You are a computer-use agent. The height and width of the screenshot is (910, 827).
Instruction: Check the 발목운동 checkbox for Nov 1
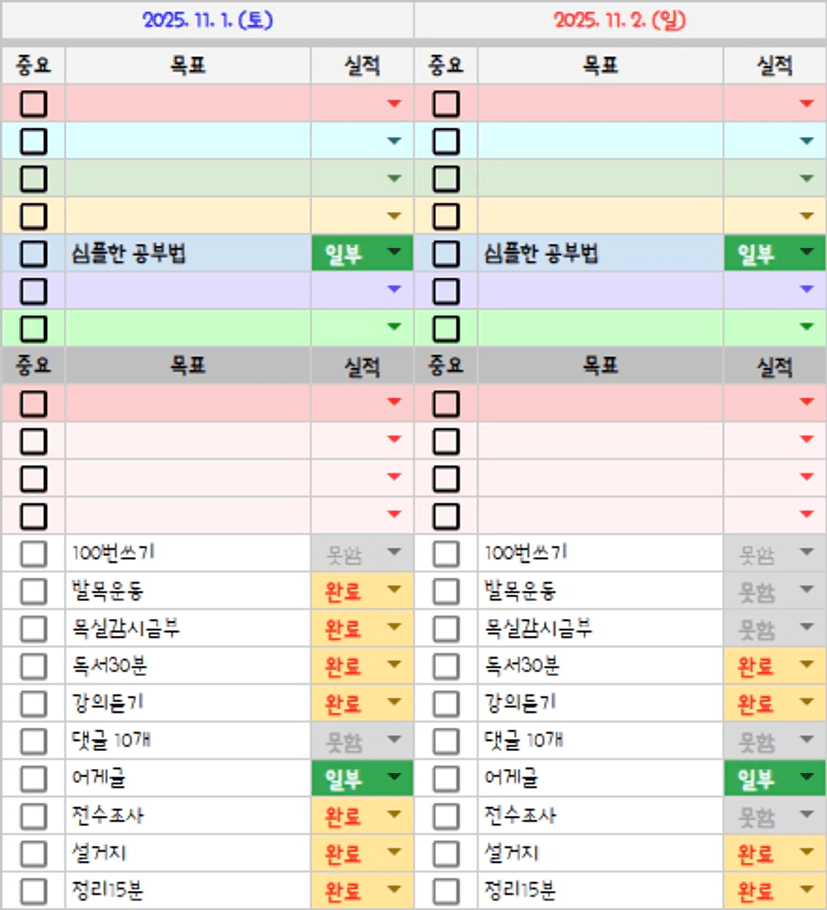(x=33, y=591)
